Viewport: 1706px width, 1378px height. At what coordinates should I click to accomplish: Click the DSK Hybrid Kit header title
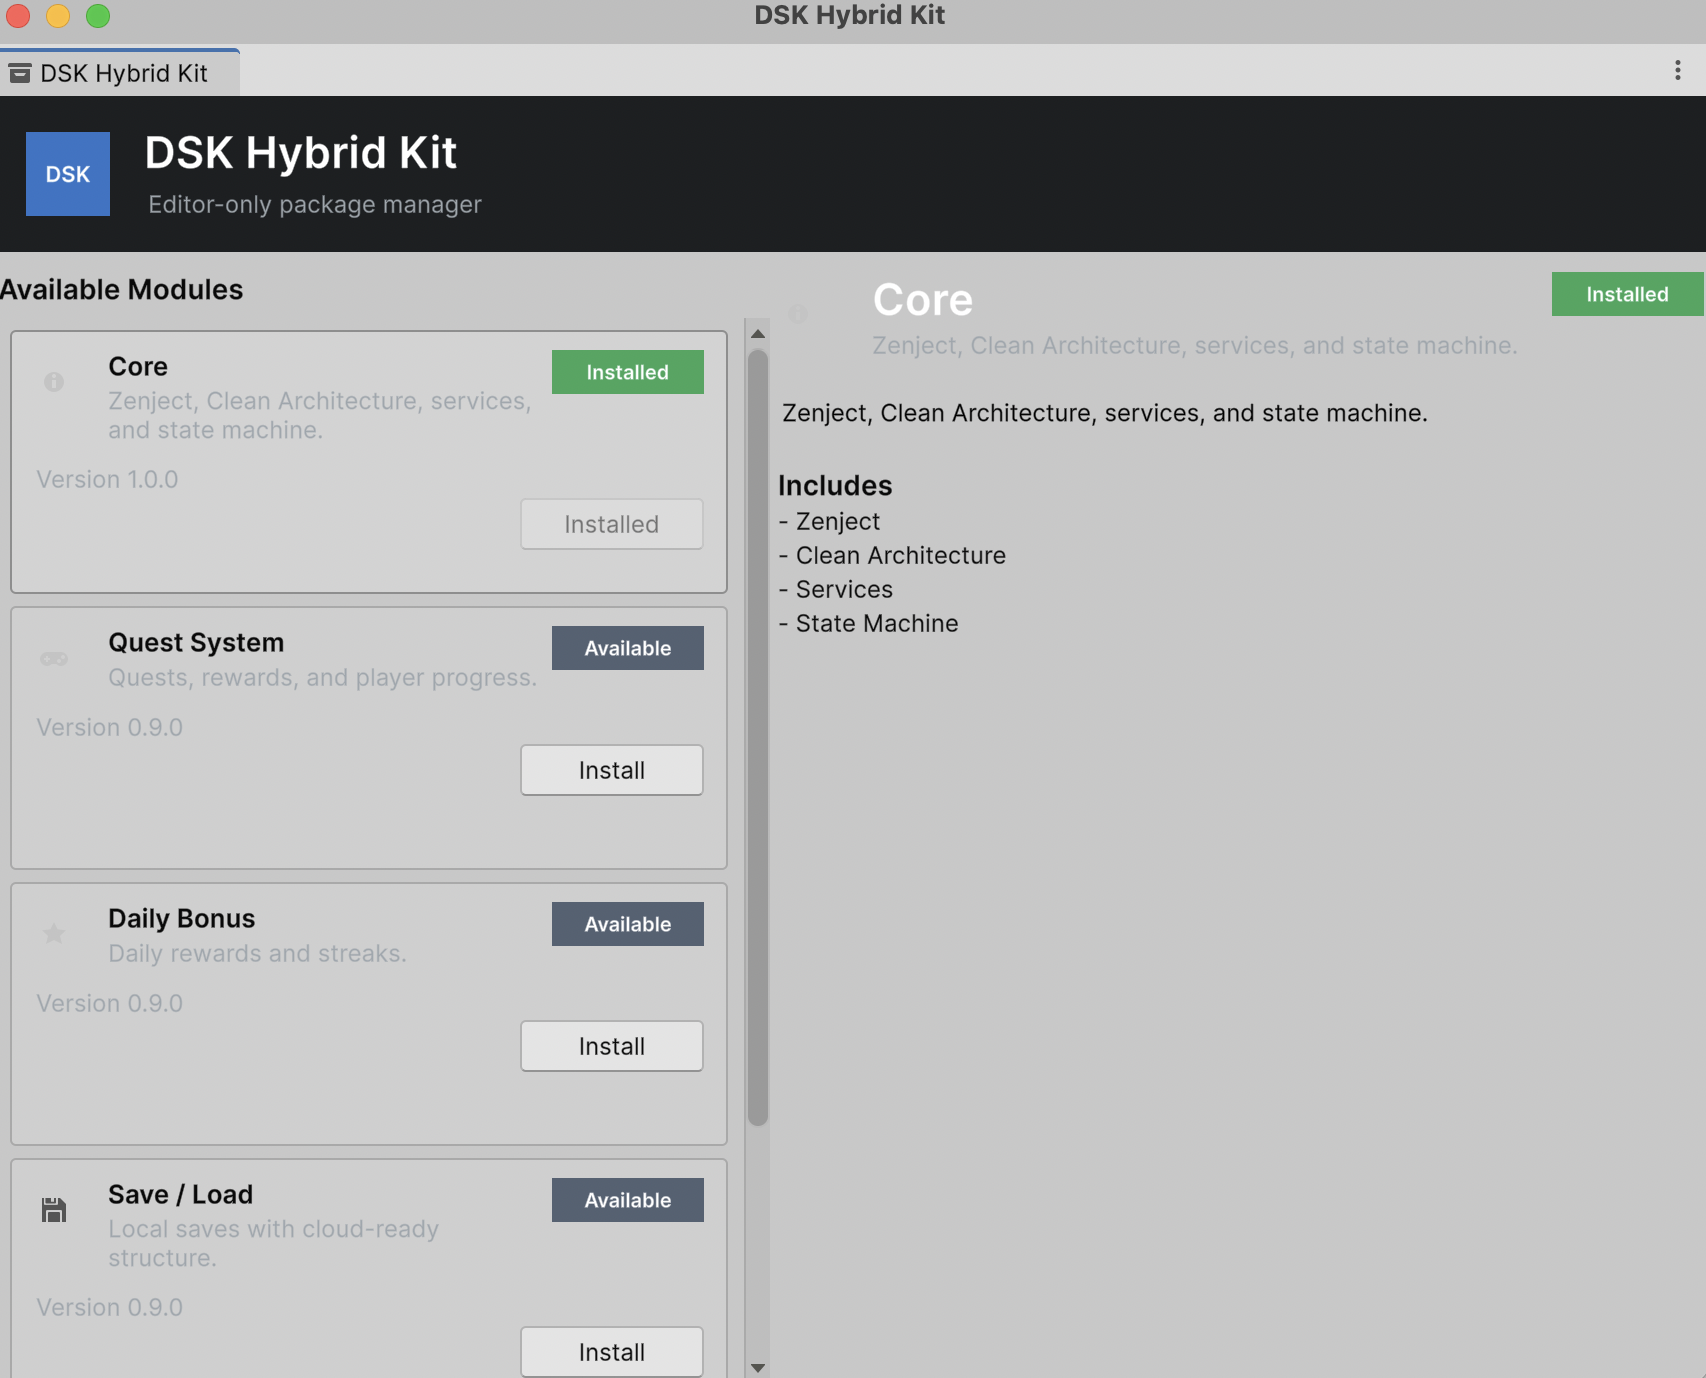301,153
